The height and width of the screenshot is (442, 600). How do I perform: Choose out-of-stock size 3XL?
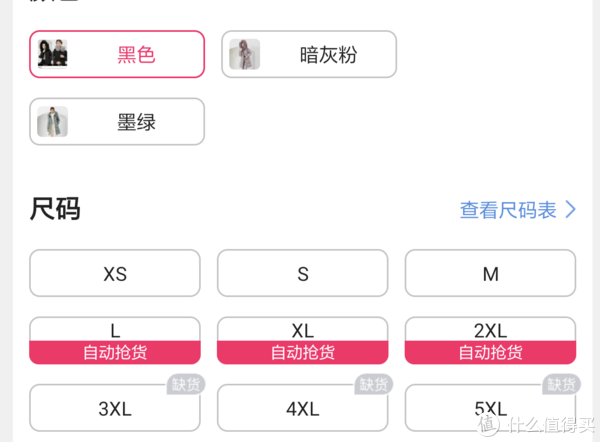(115, 408)
